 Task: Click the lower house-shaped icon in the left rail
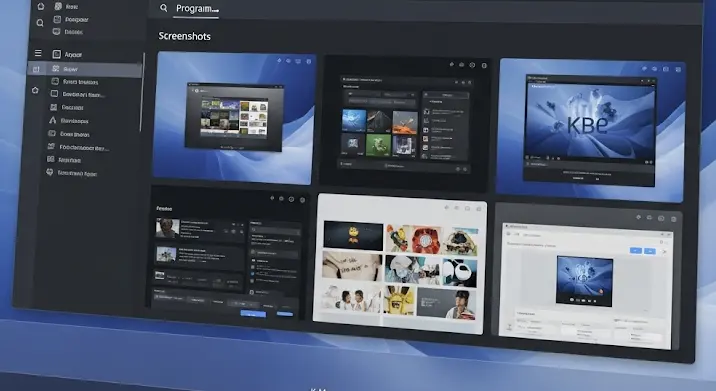pyautogui.click(x=35, y=90)
